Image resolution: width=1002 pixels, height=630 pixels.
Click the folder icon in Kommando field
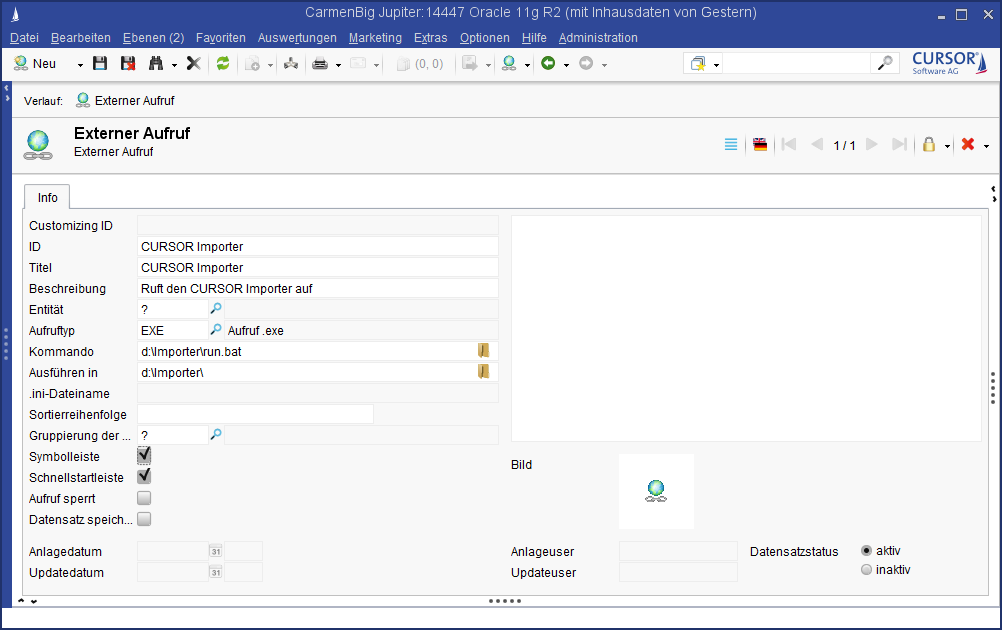click(483, 351)
